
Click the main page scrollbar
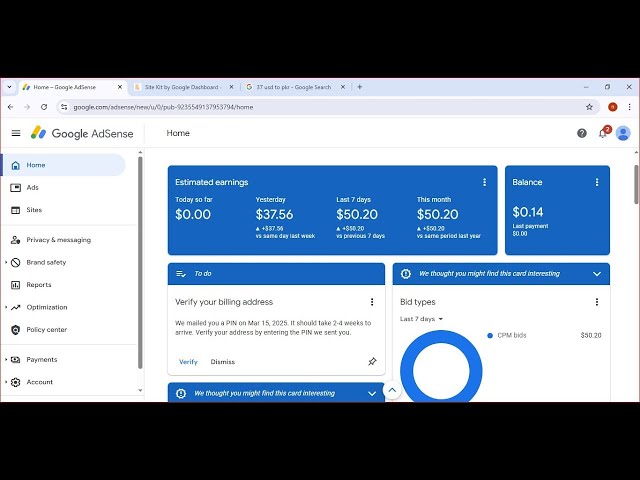pos(636,184)
